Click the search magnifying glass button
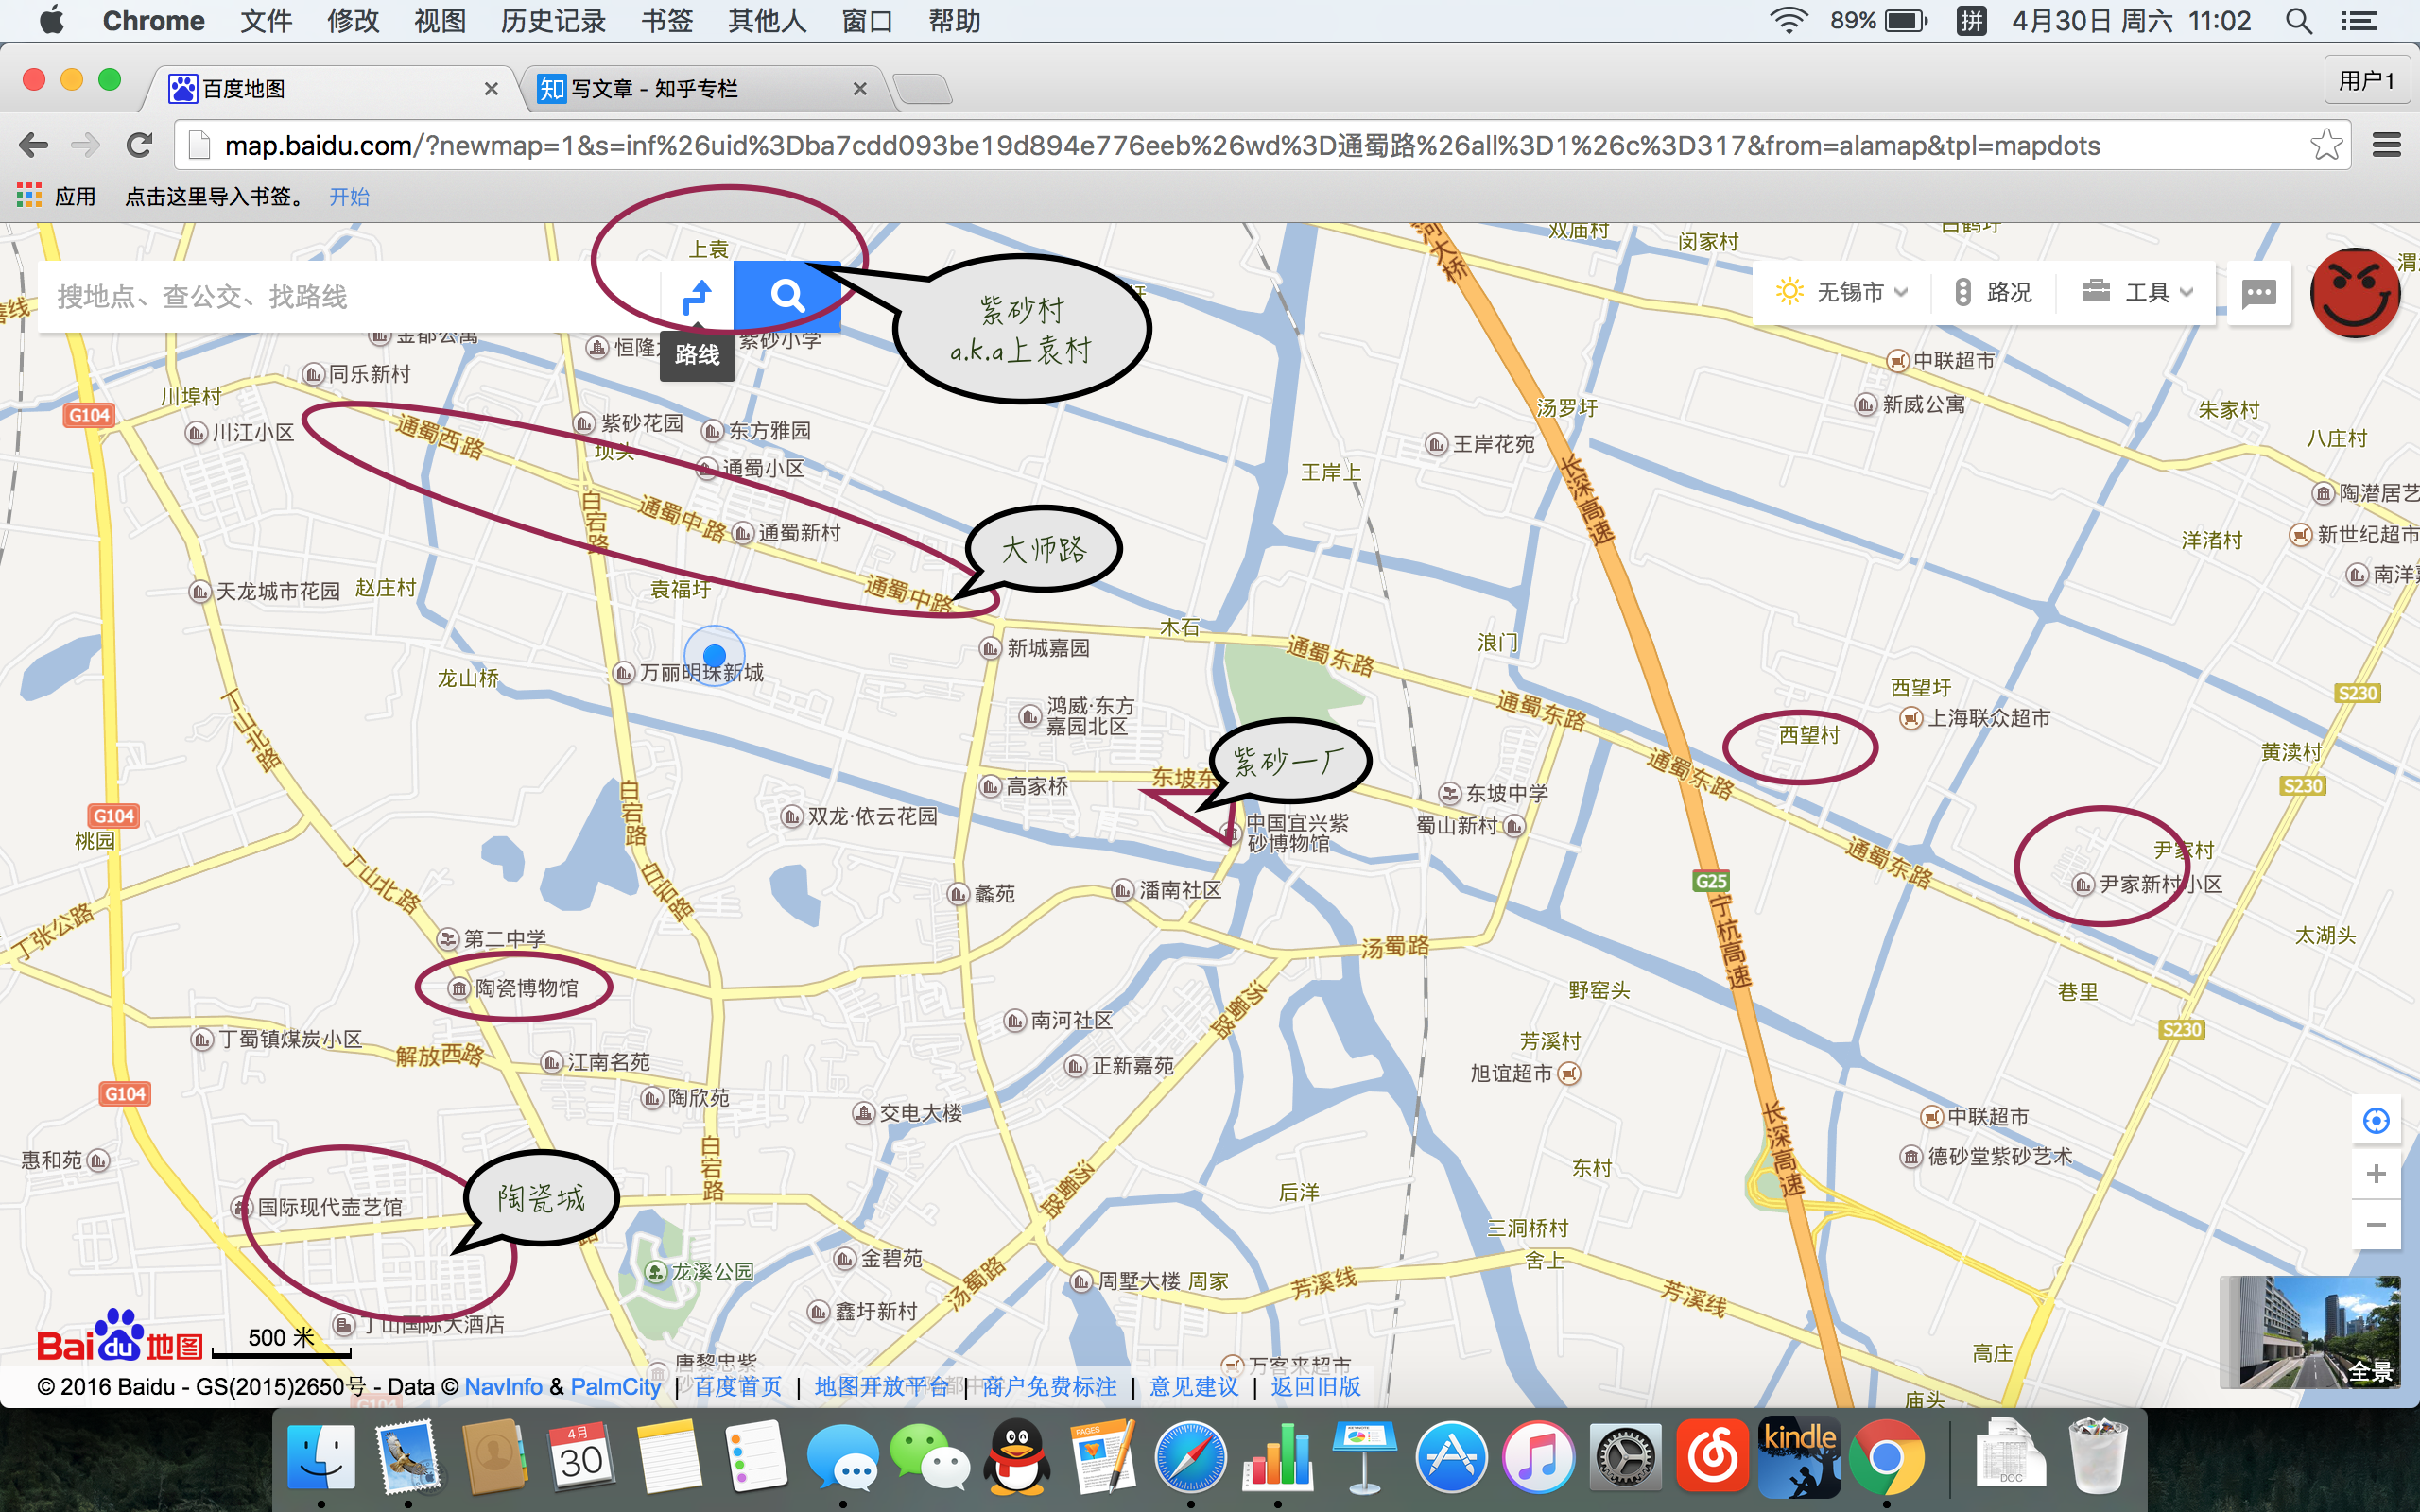The image size is (2420, 1512). point(786,293)
